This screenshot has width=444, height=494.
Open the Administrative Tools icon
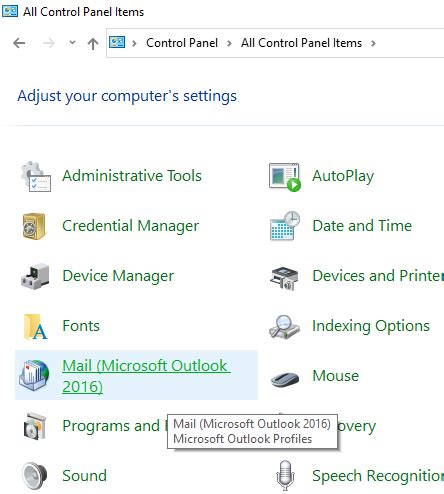pos(36,176)
